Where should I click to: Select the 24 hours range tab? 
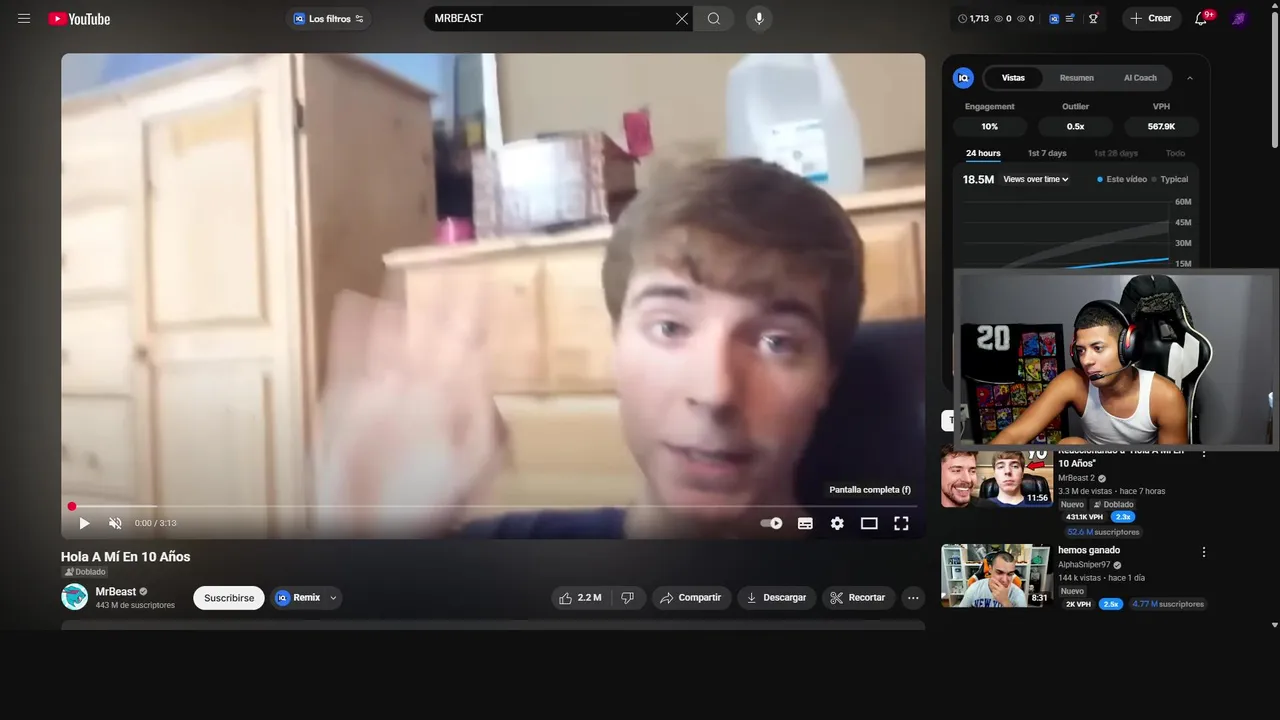983,154
